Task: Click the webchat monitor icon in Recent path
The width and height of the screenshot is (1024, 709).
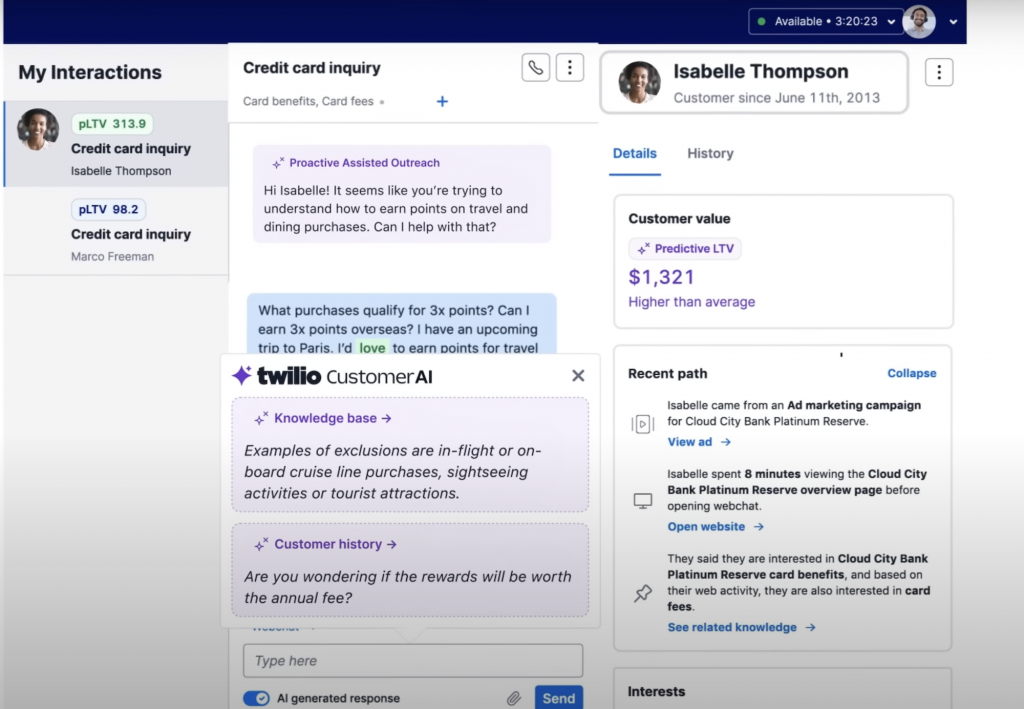Action: pyautogui.click(x=644, y=500)
